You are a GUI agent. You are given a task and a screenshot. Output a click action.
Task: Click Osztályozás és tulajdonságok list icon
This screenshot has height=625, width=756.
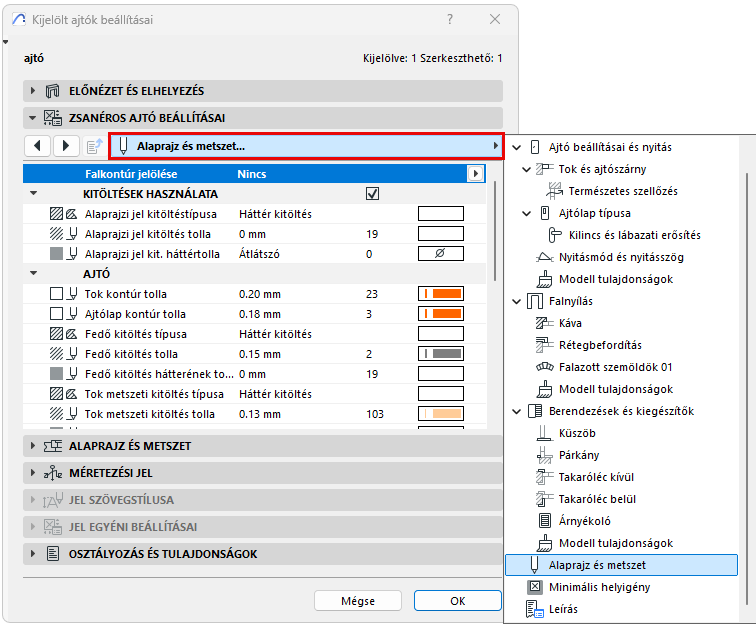[x=53, y=554]
